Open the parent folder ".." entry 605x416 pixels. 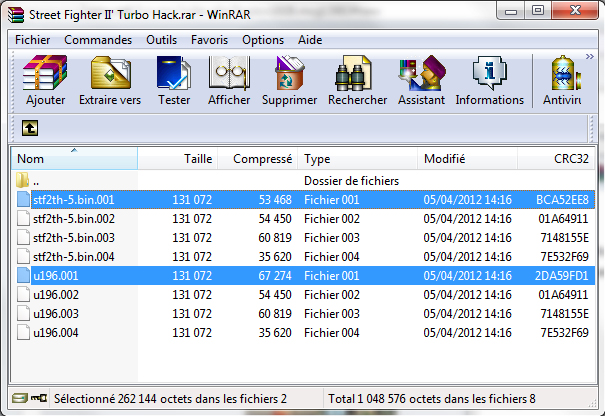pos(36,181)
